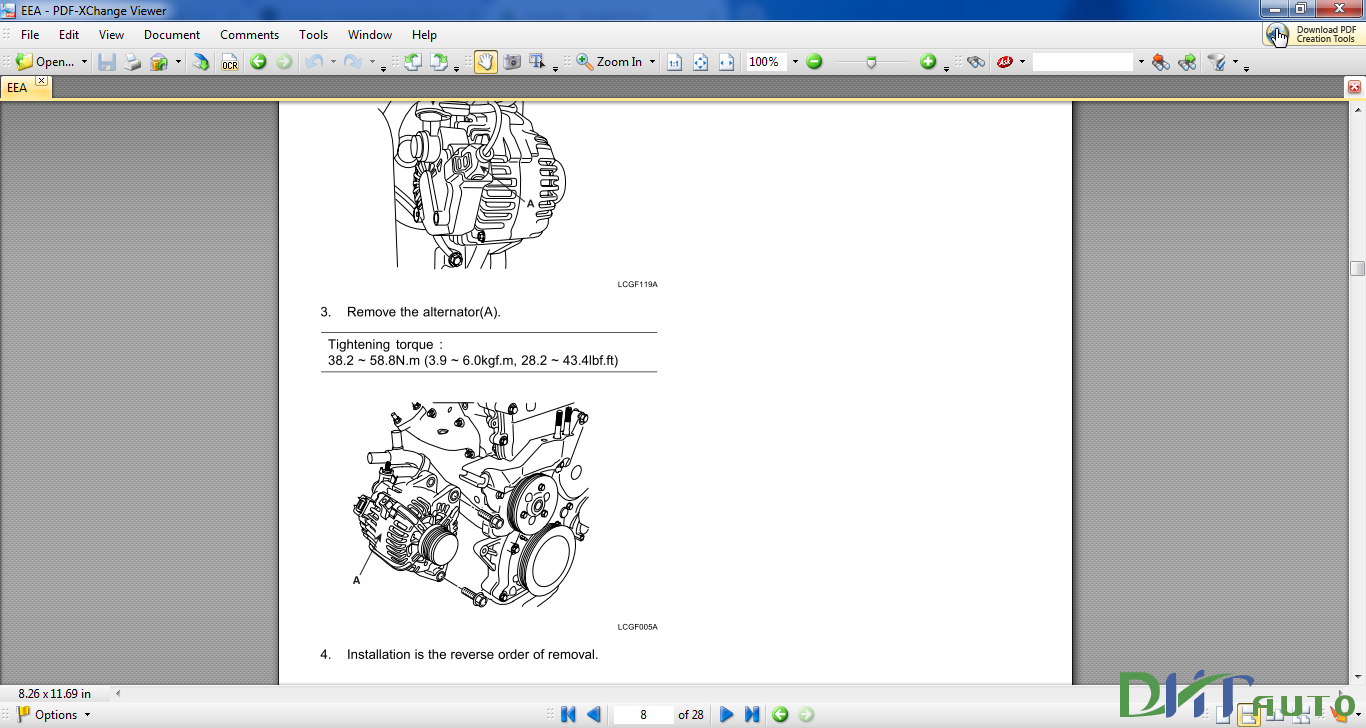Expand the Open button dropdown arrow
This screenshot has width=1366, height=728.
pos(84,62)
